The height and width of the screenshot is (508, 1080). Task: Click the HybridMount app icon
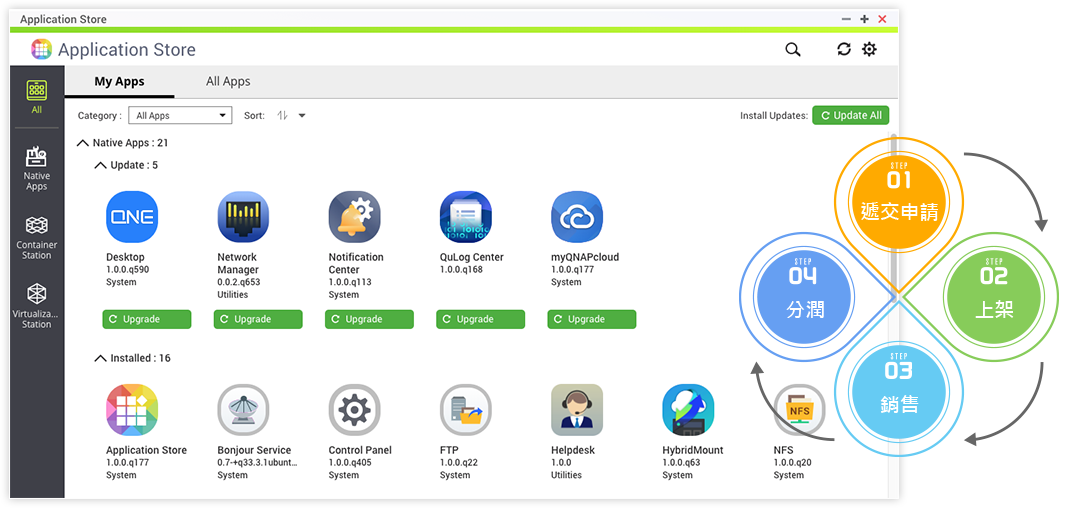click(688, 410)
